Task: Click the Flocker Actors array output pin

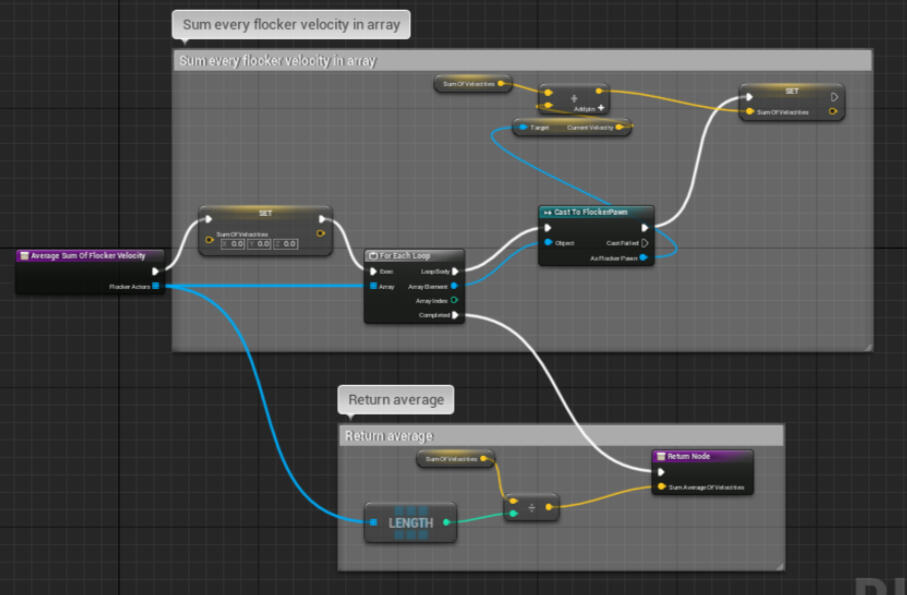Action: pos(157,287)
